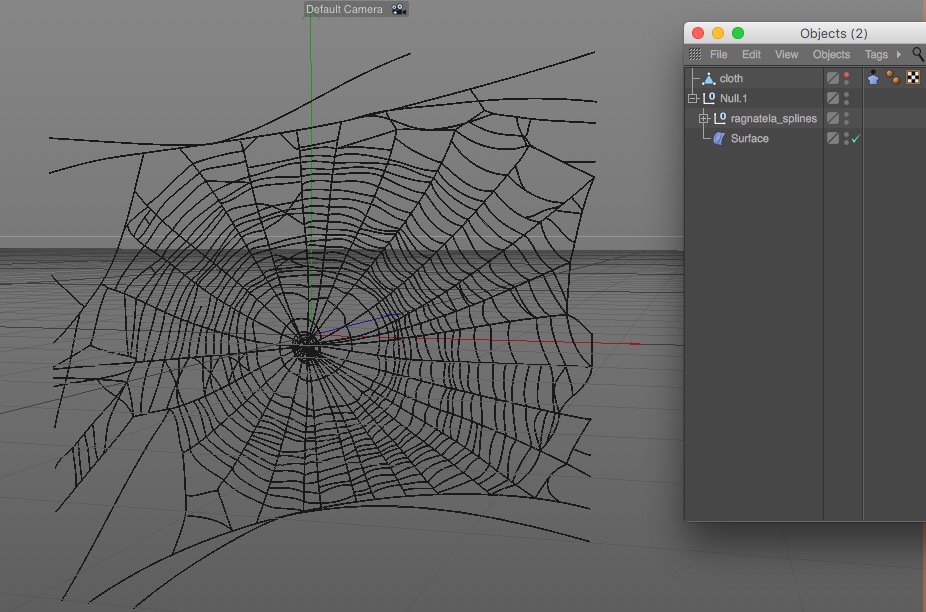Screen dimensions: 926x612
Task: Open the File menu in Objects panel
Action: tap(718, 55)
